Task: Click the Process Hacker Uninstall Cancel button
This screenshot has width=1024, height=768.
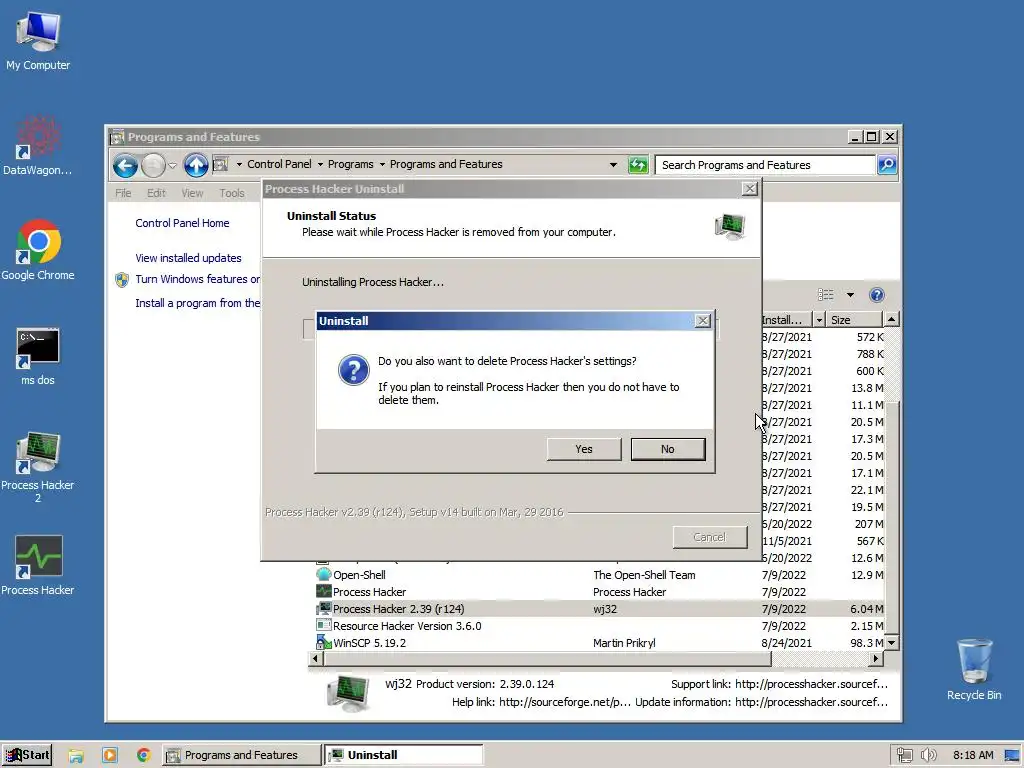Action: (710, 537)
